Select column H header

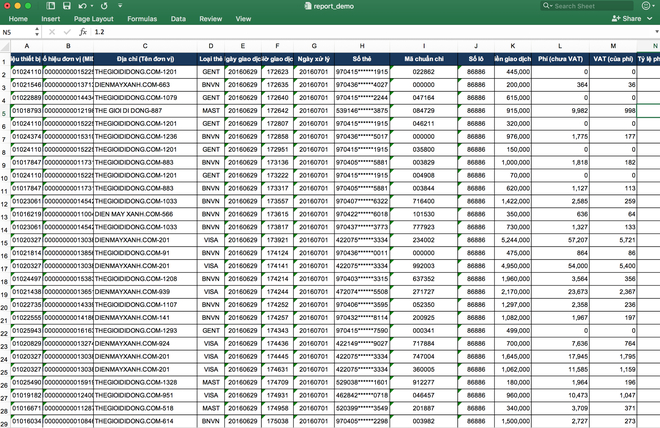[x=361, y=46]
